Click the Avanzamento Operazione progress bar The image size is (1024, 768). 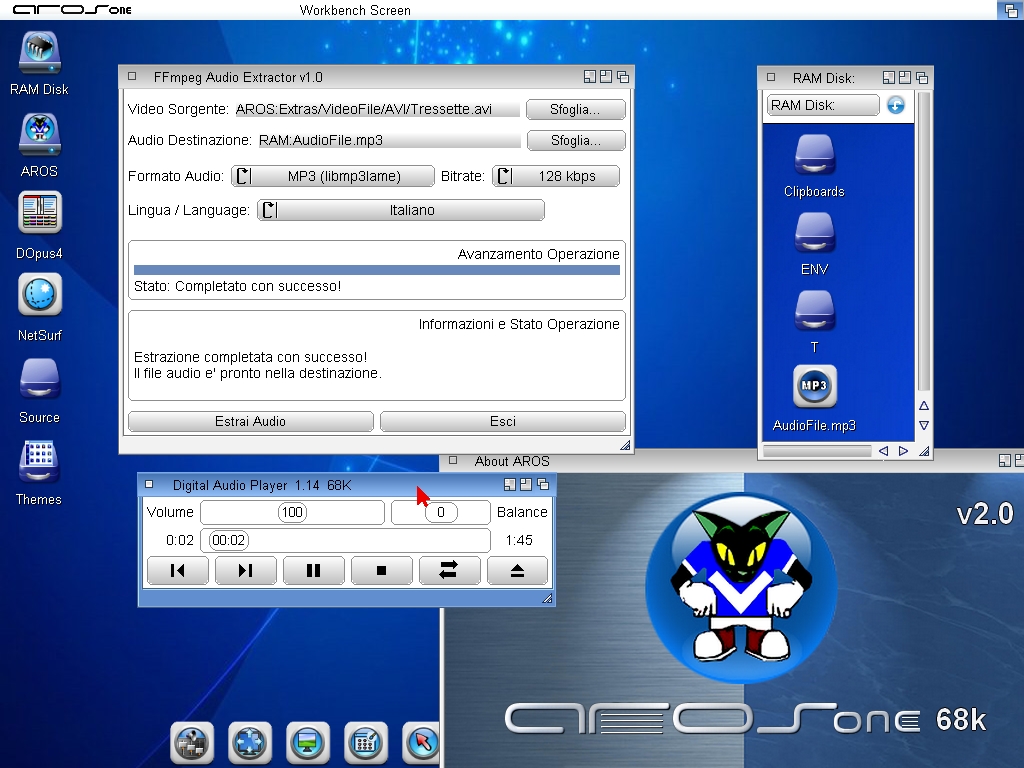pos(377,270)
